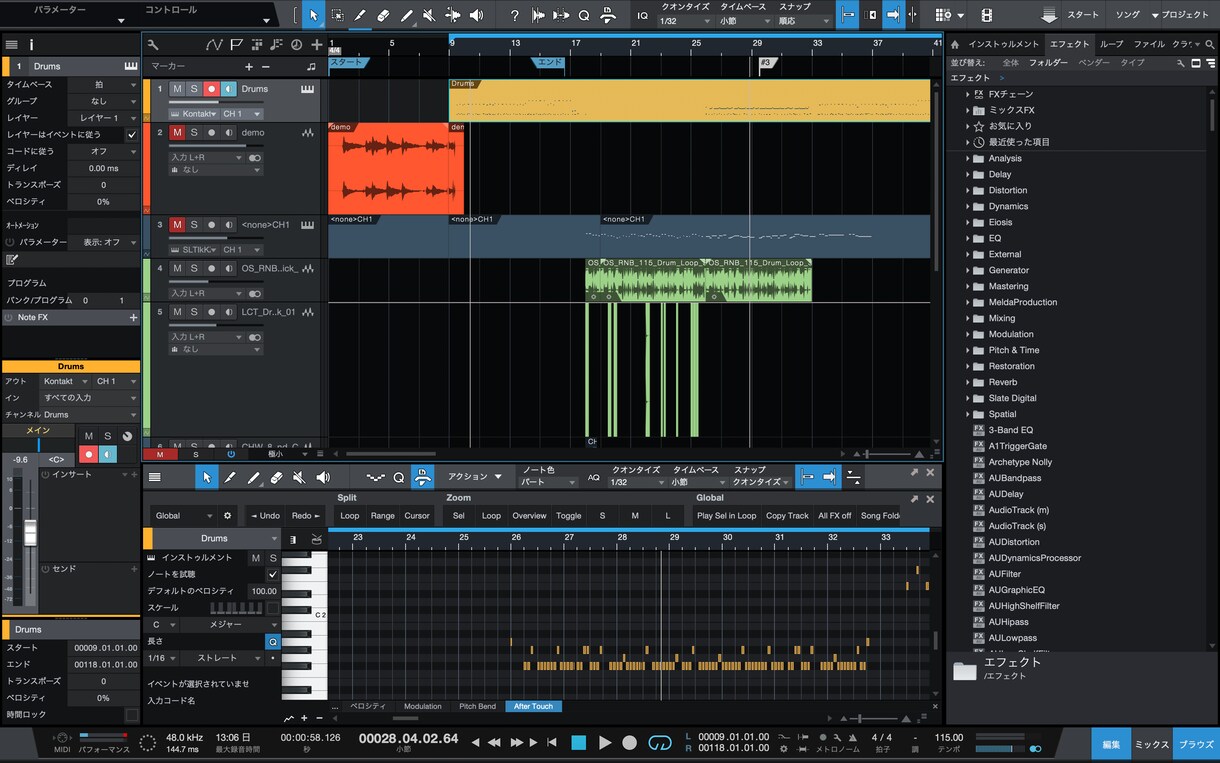Expand the Dynamics effects folder
Viewport: 1220px width, 763px height.
pyautogui.click(x=968, y=206)
